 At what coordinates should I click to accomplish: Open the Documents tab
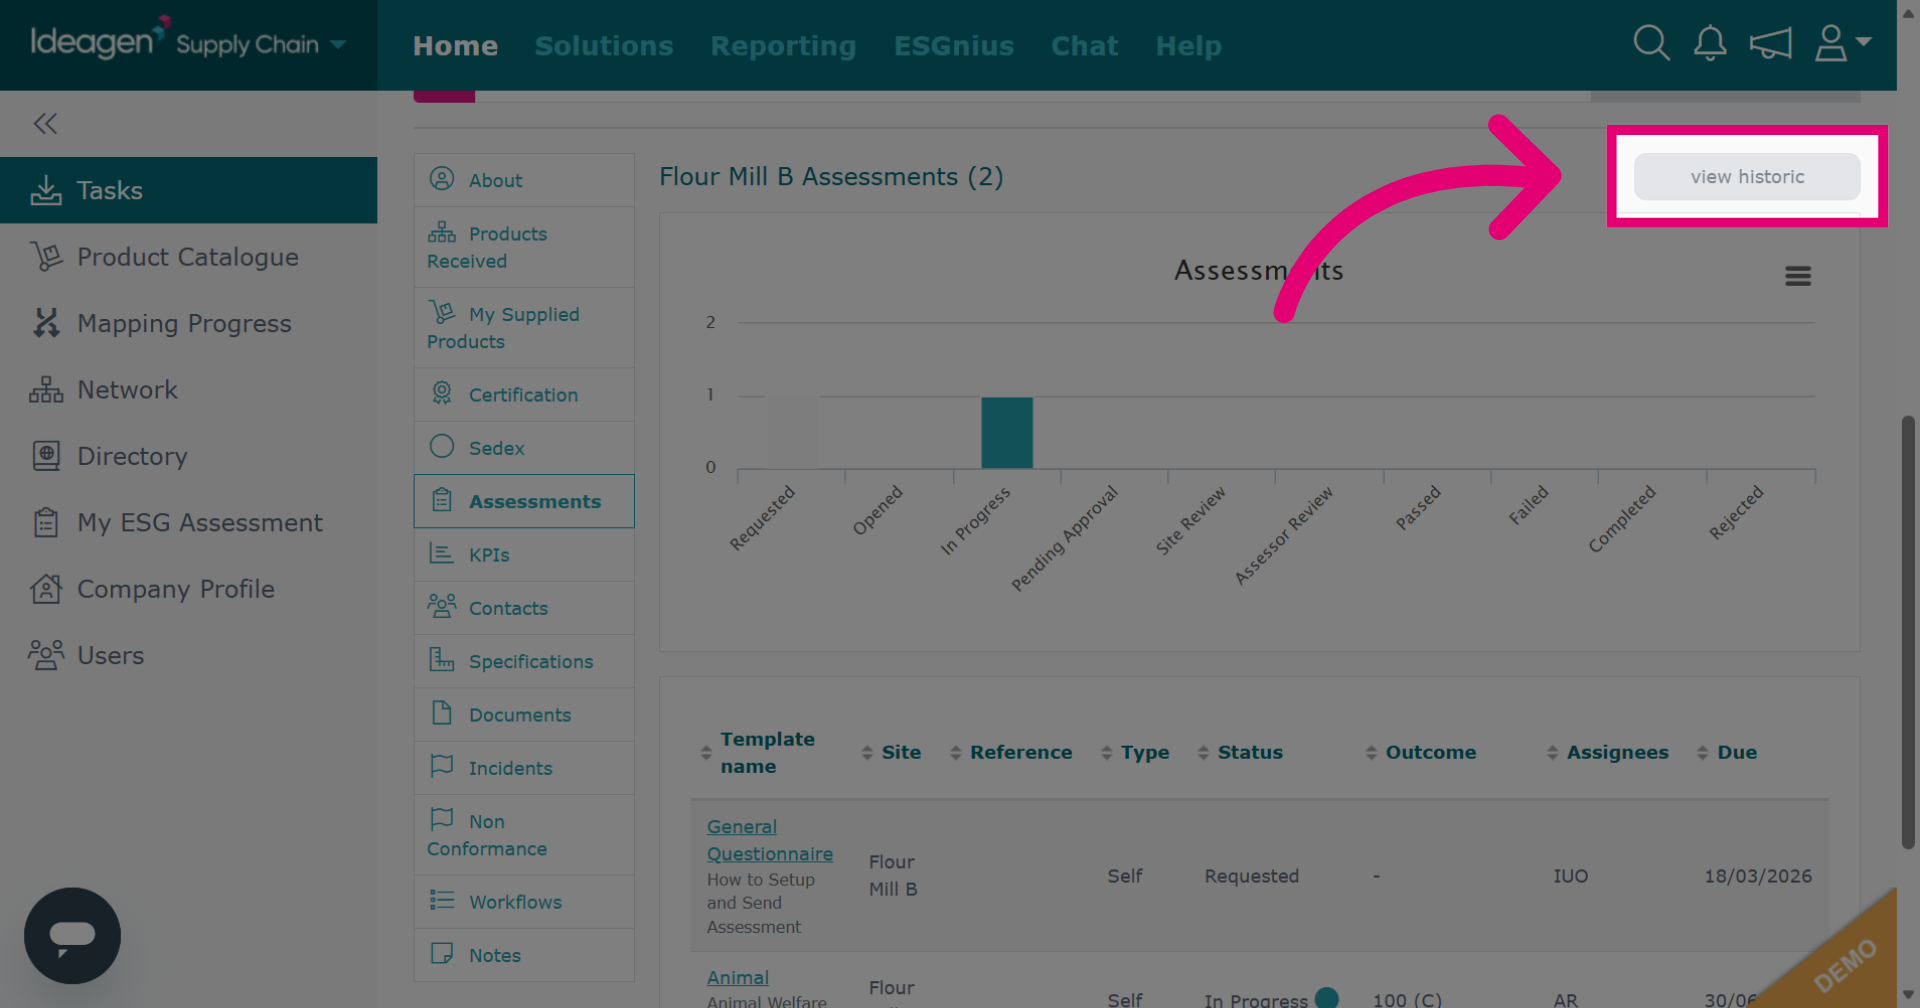point(524,715)
